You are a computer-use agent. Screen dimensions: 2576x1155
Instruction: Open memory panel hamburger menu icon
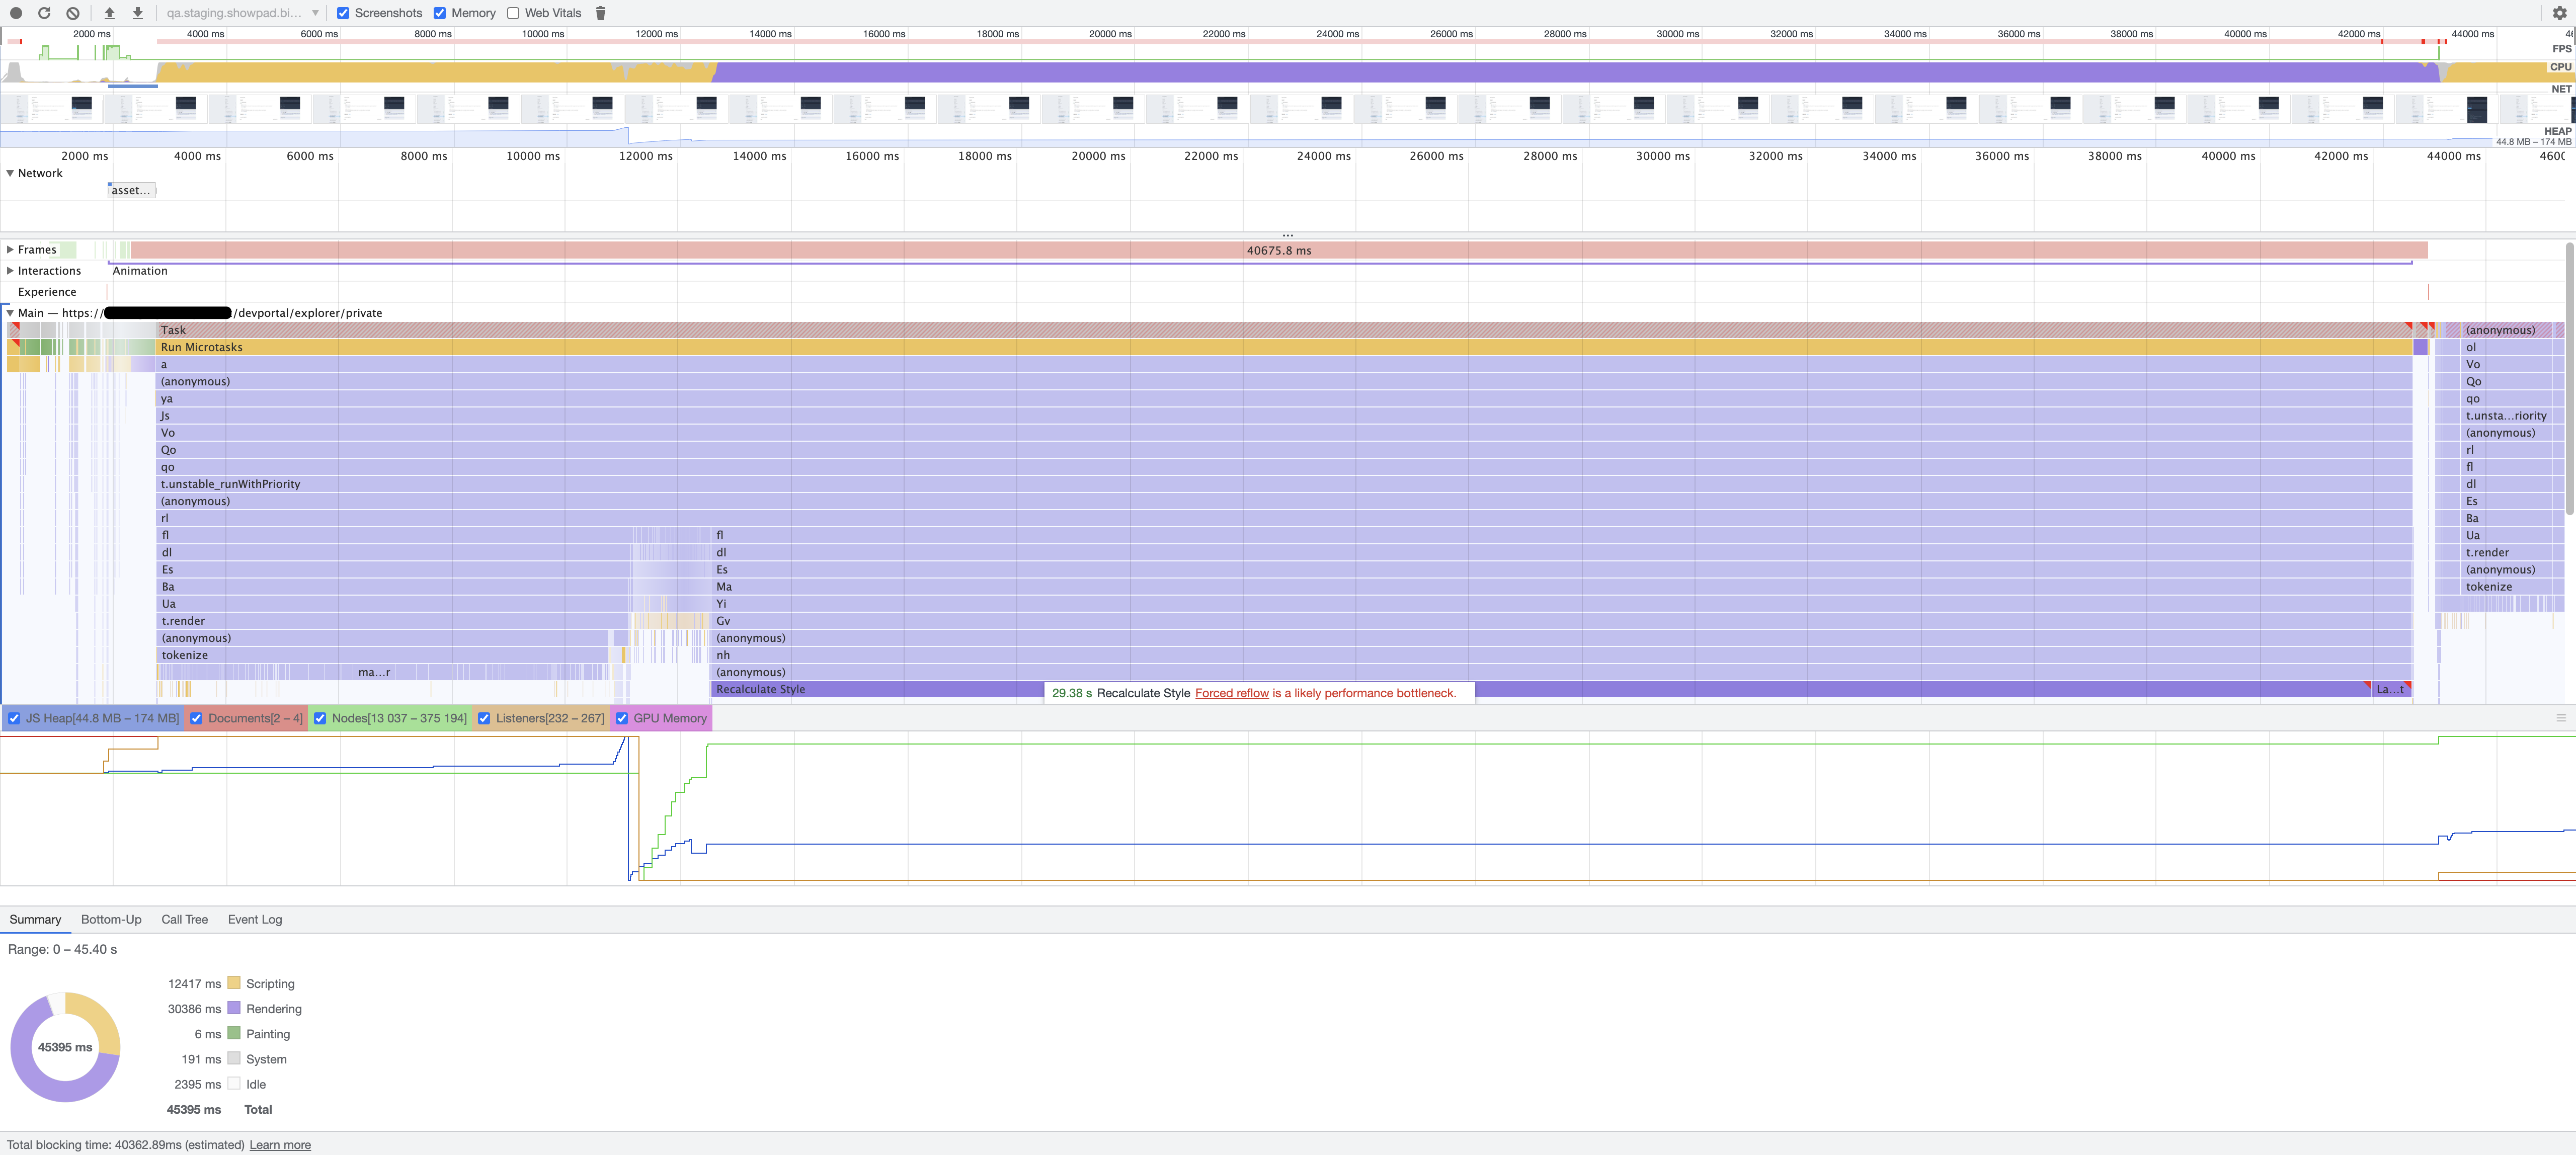click(2560, 718)
